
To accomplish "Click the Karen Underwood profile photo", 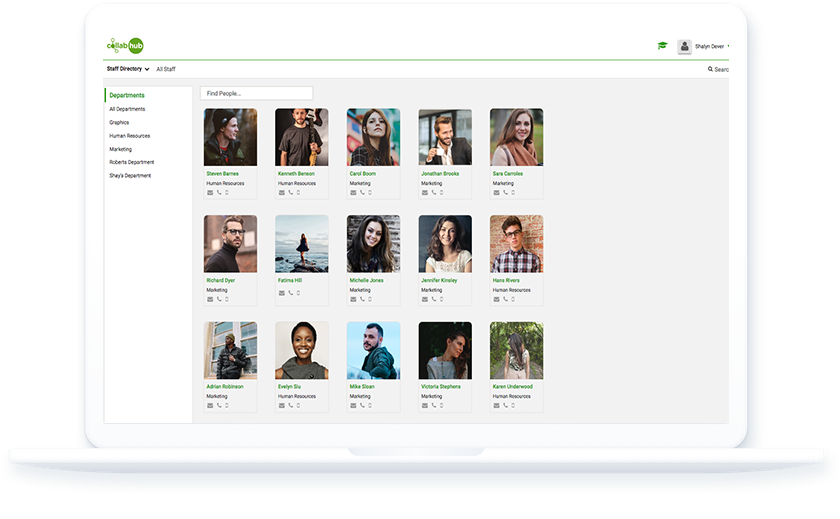I will 516,351.
